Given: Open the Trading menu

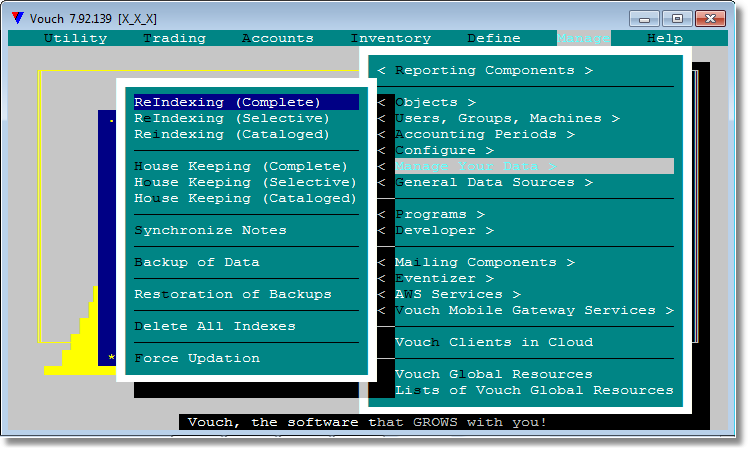Looking at the screenshot, I should pyautogui.click(x=175, y=38).
